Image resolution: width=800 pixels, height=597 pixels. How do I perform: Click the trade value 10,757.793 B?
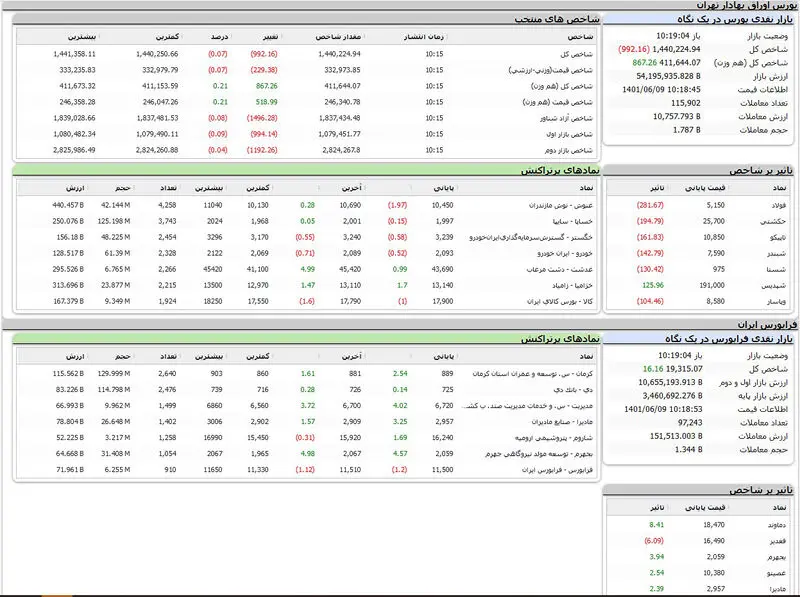(x=677, y=116)
